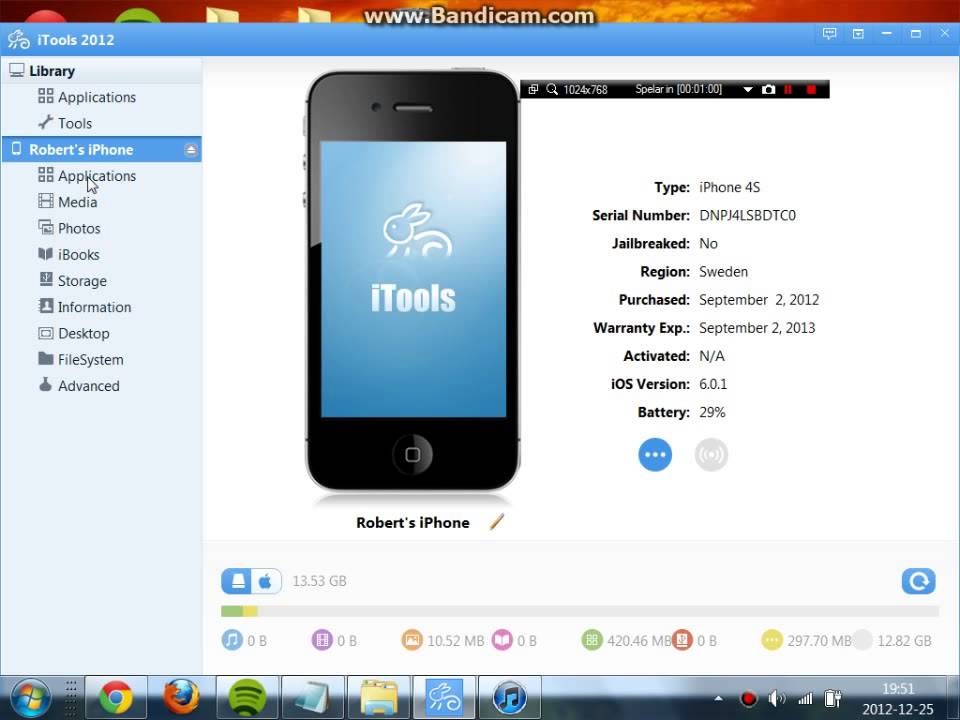Image resolution: width=960 pixels, height=720 pixels.
Task: Show hidden tray icons arrow
Action: tap(718, 699)
